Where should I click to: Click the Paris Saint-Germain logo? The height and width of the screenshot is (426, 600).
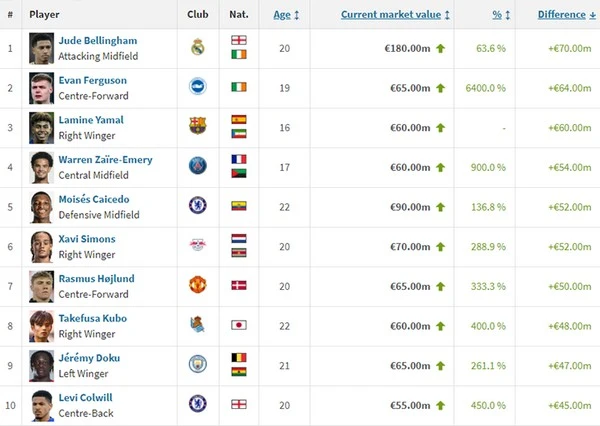pos(198,166)
